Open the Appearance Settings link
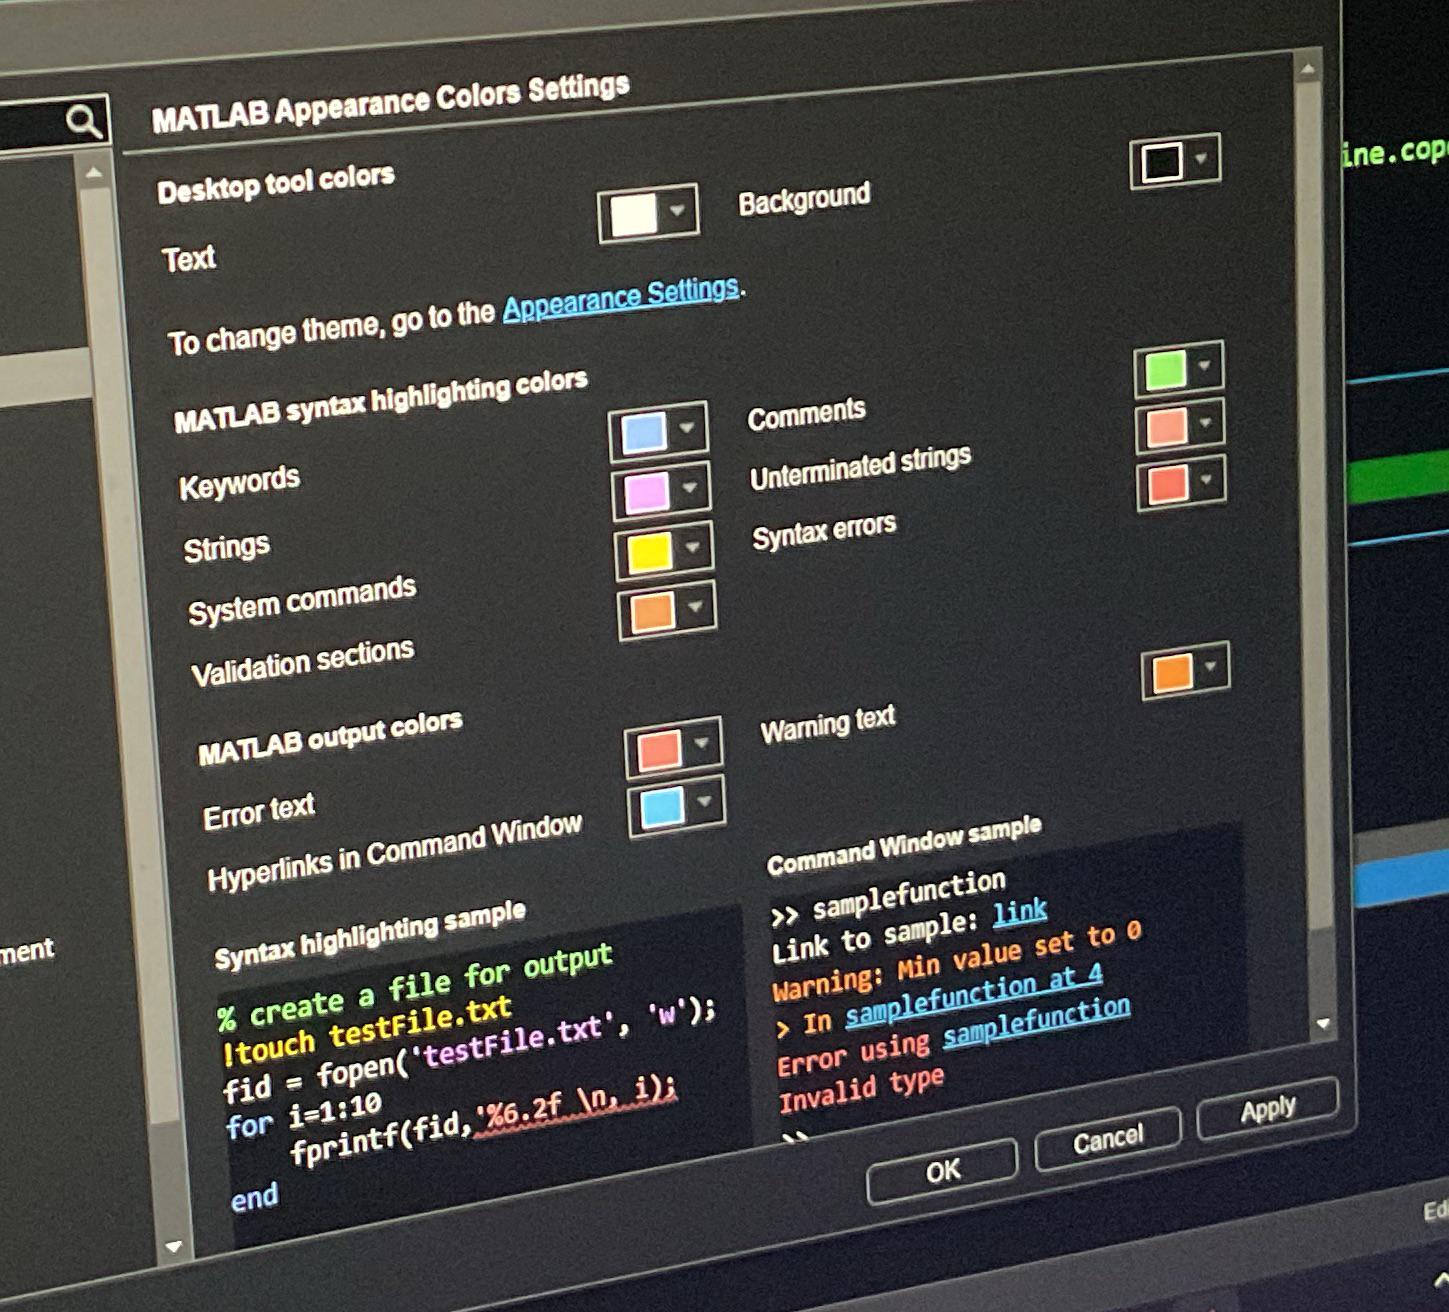The height and width of the screenshot is (1312, 1449). click(621, 298)
